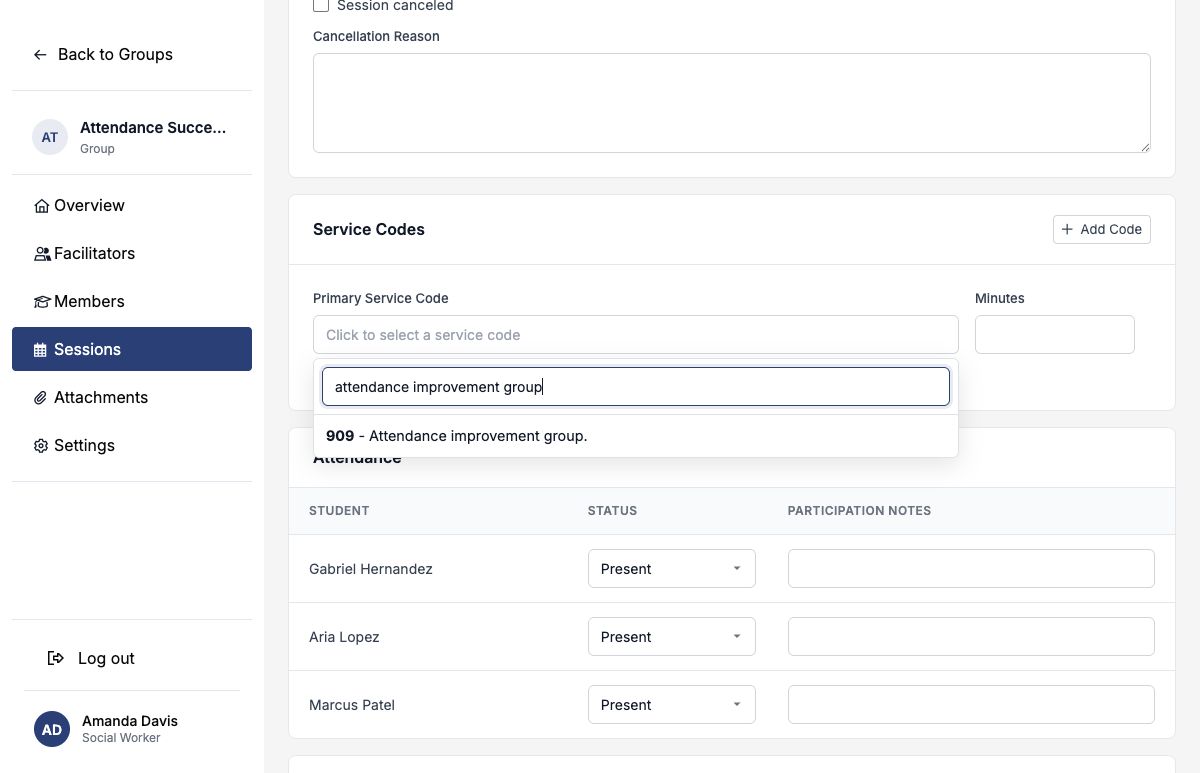Go Back to Groups

point(103,54)
